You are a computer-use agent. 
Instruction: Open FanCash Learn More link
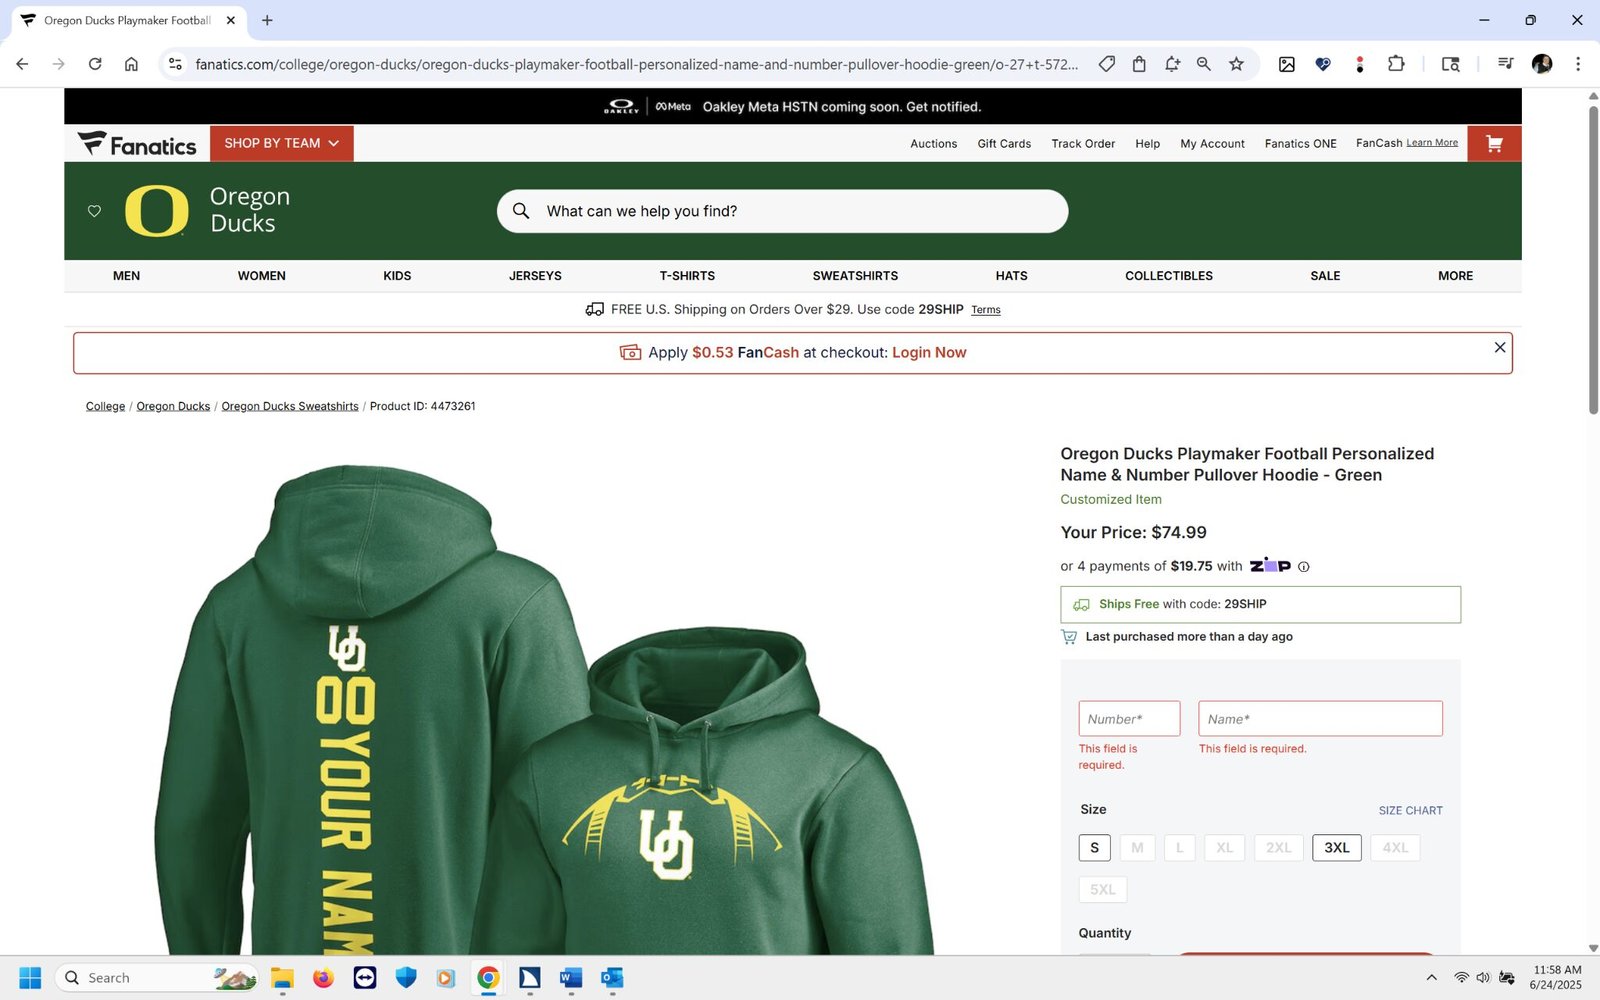coord(1432,143)
